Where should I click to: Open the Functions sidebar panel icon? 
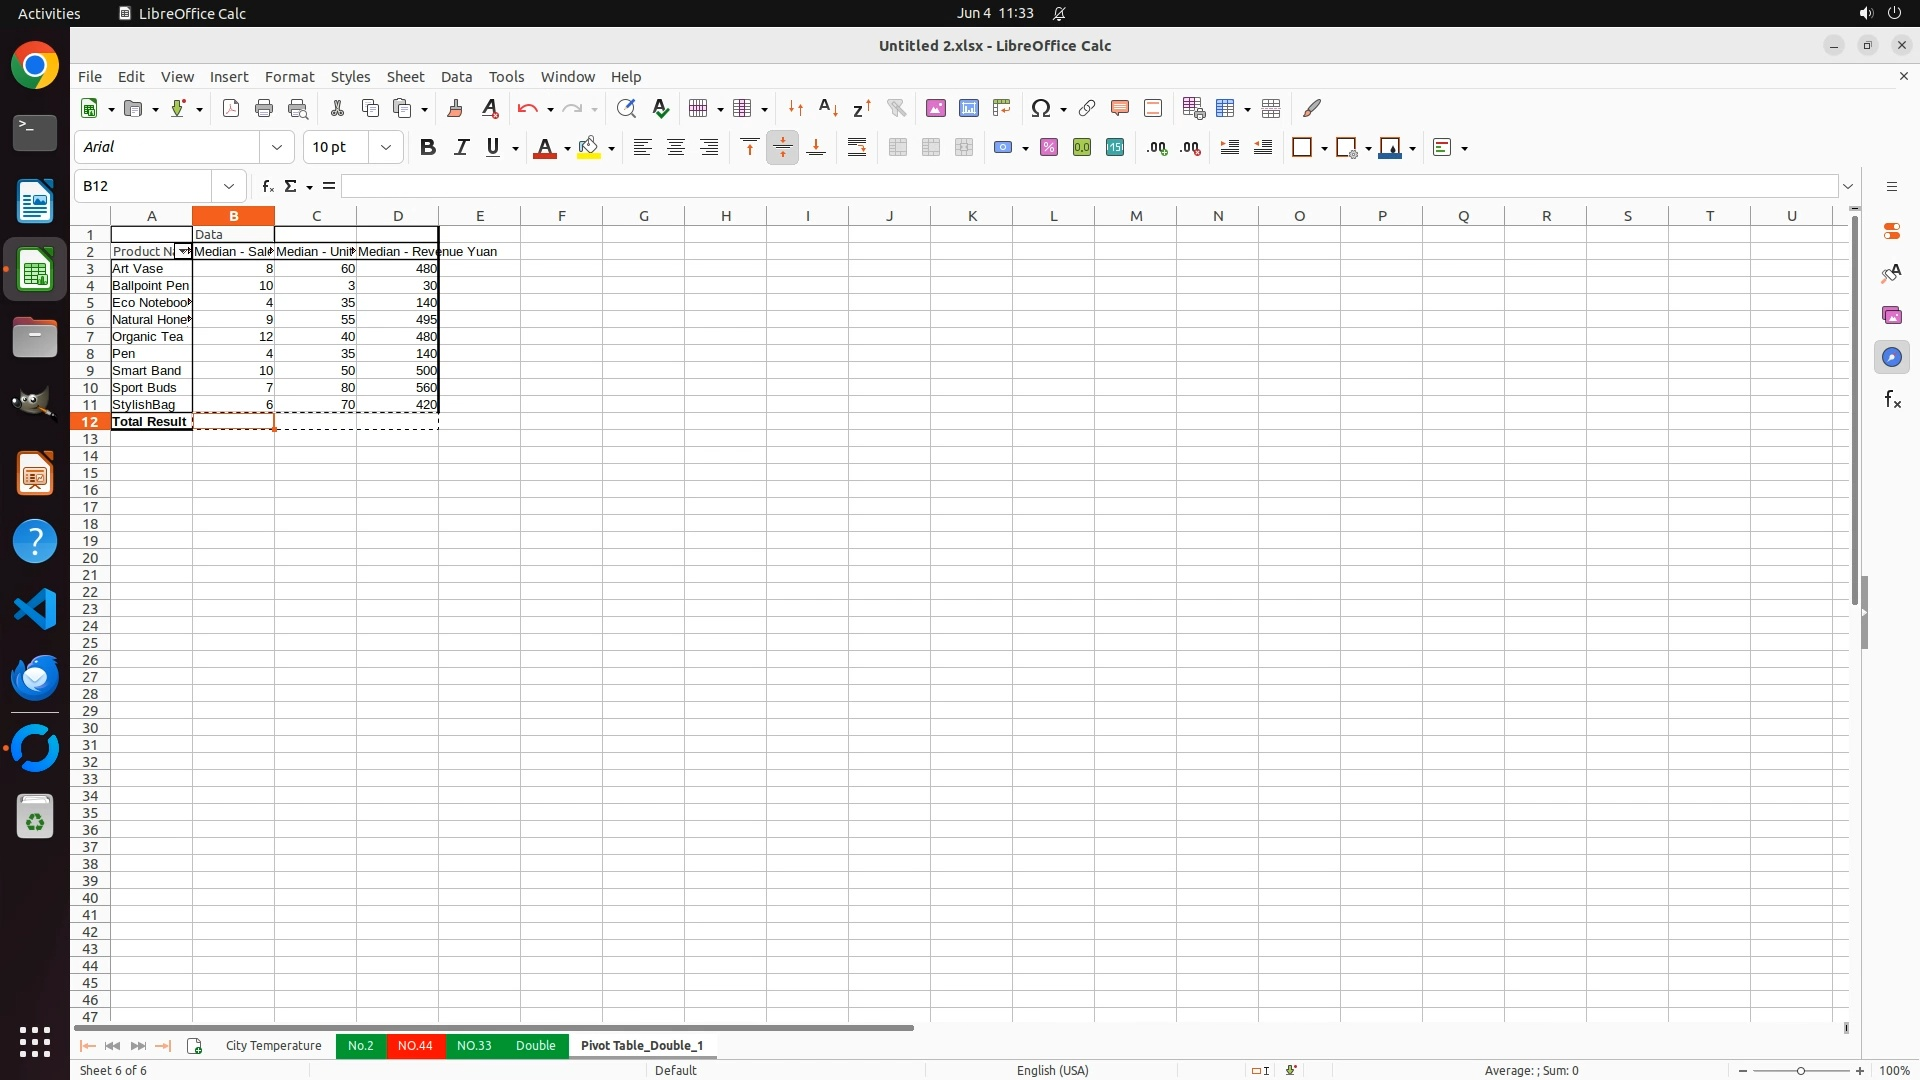coord(1892,400)
